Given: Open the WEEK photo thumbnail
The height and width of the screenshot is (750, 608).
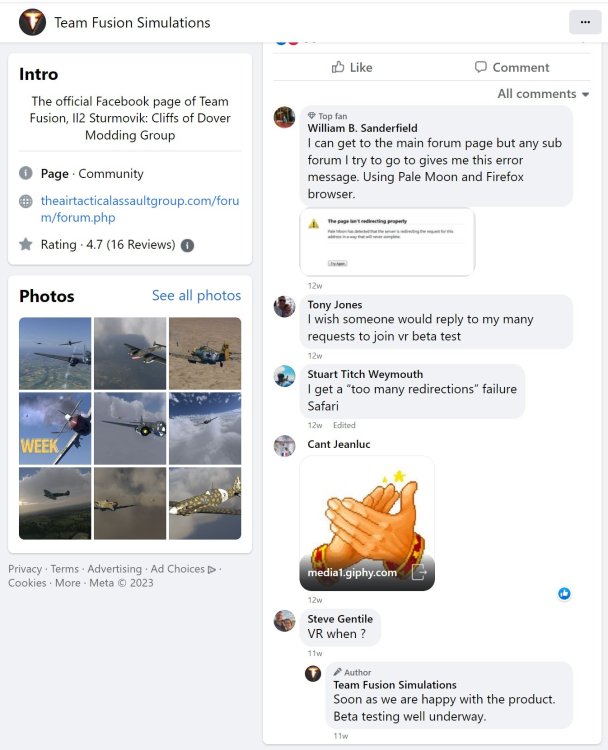Looking at the screenshot, I should click(x=55, y=429).
